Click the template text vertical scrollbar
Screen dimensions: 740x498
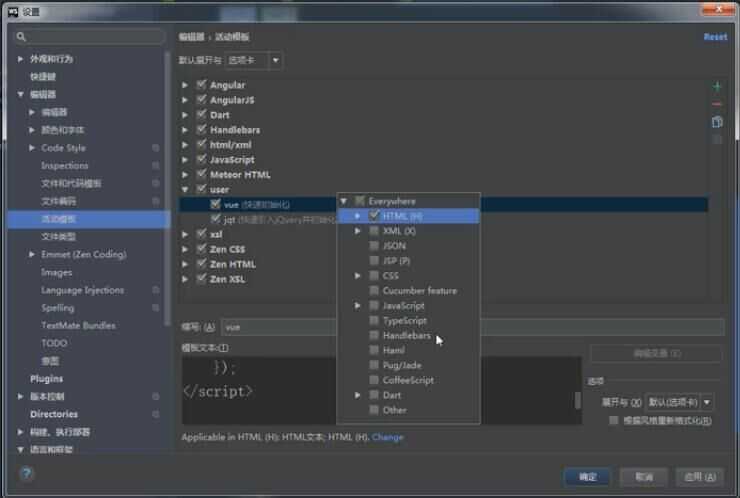577,400
